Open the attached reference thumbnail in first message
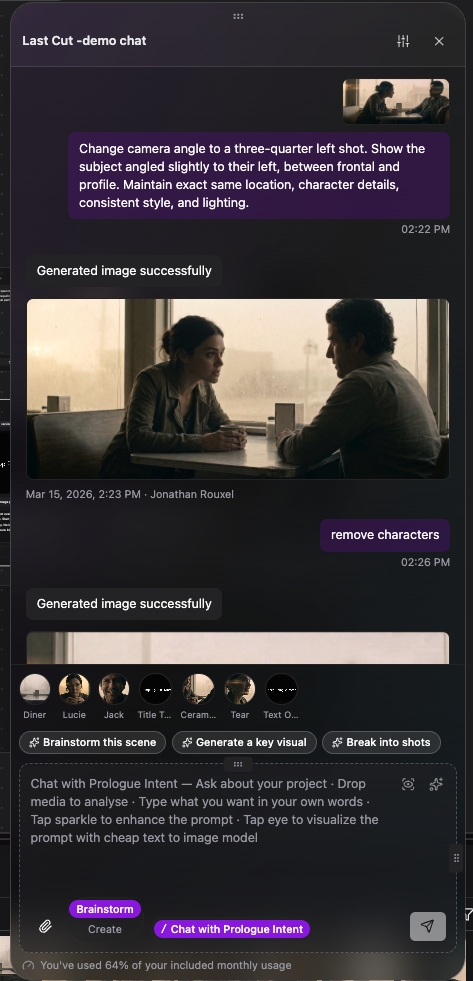Viewport: 473px width, 981px height. (x=396, y=101)
